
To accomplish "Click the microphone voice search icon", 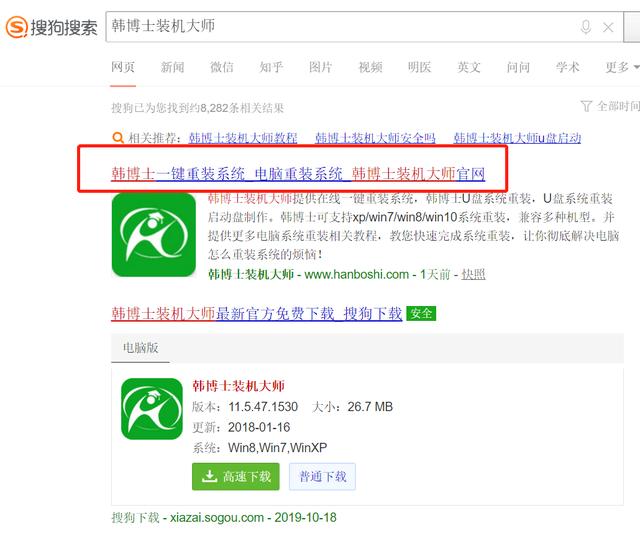I will 586,27.
